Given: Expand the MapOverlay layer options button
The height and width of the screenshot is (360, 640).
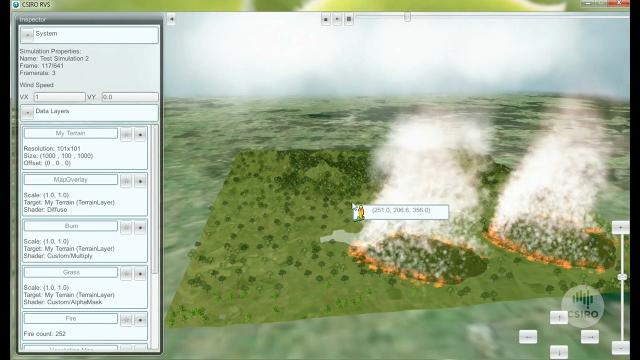Looking at the screenshot, I should (x=126, y=181).
